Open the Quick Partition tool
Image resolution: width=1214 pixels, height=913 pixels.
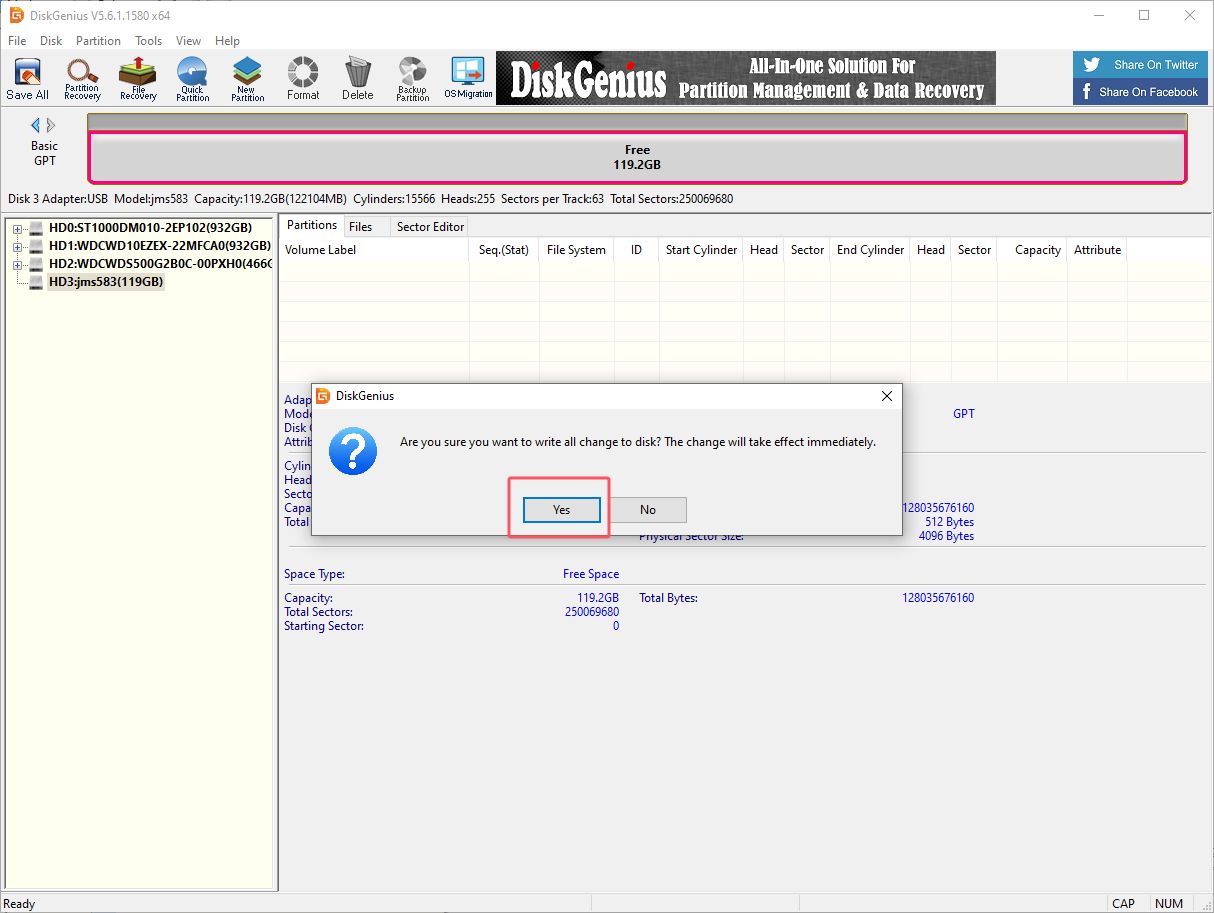[x=192, y=79]
